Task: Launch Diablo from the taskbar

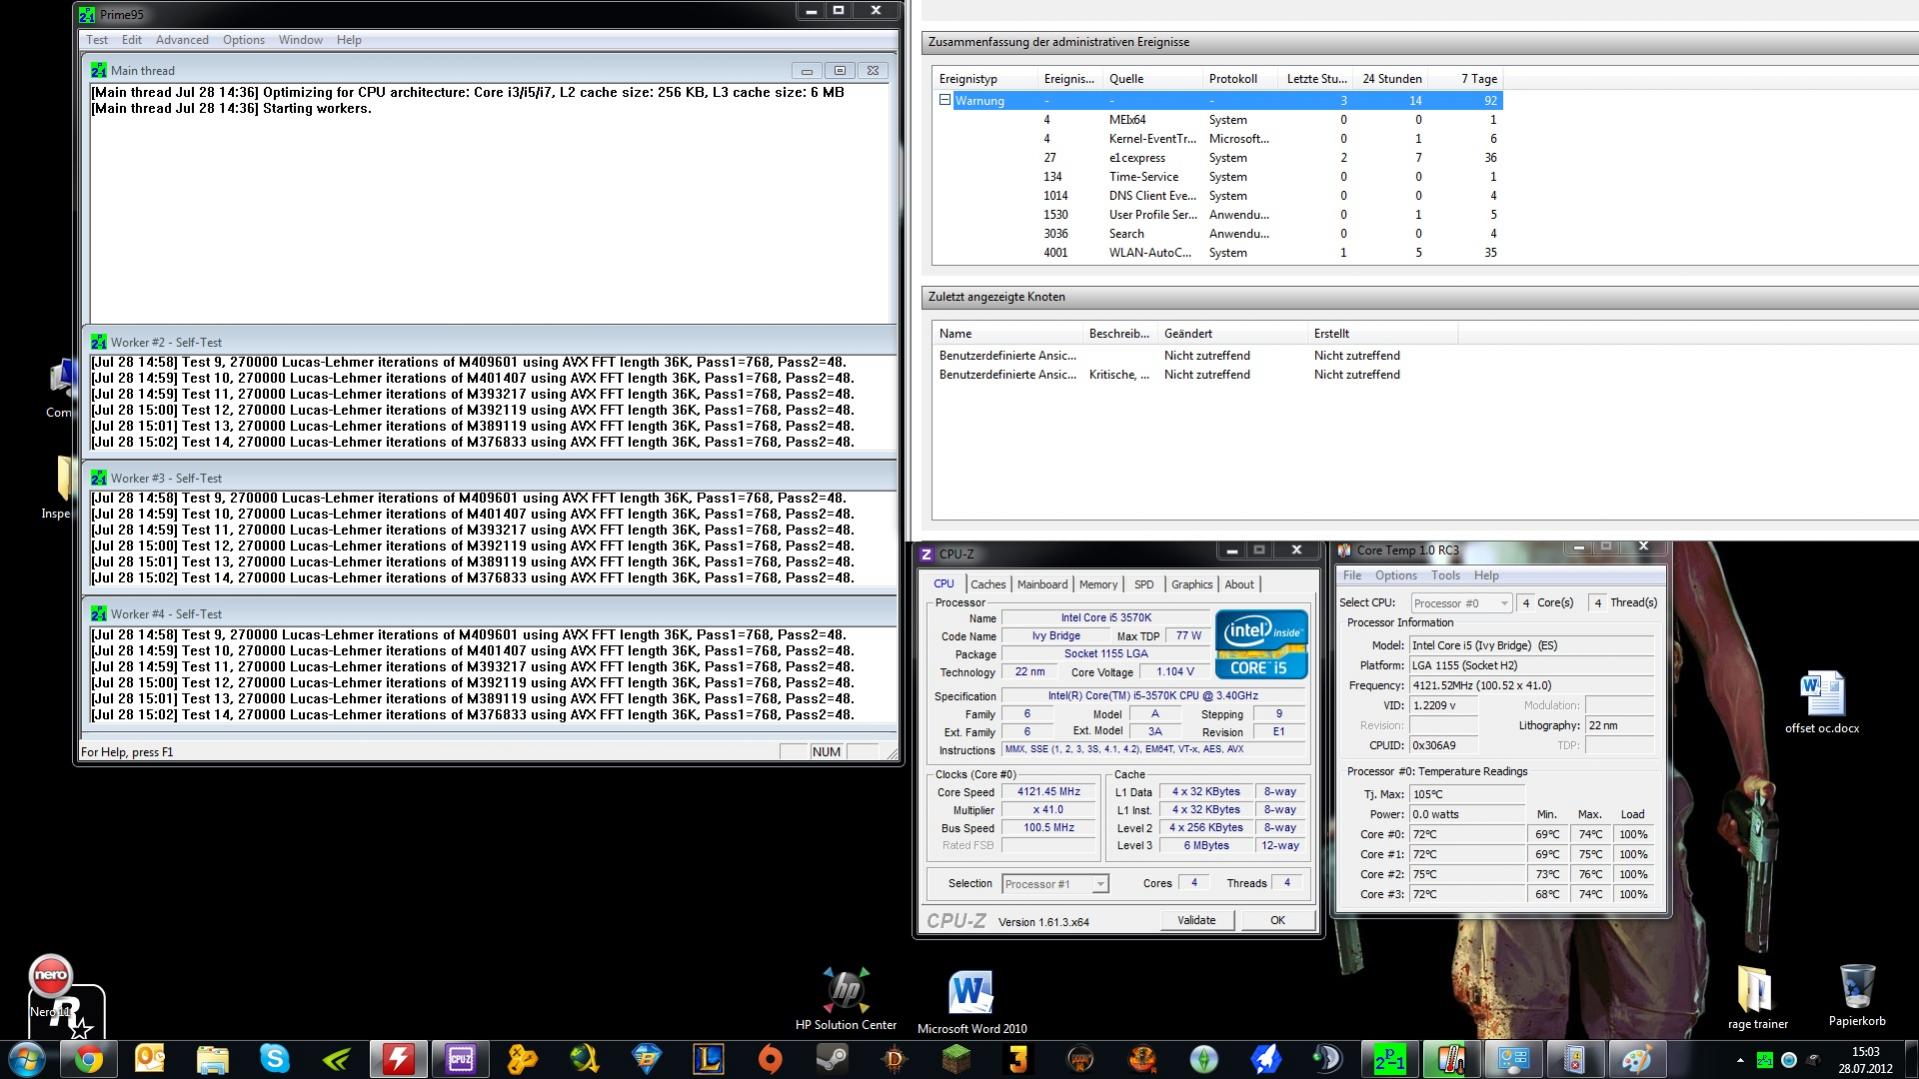Action: [894, 1059]
